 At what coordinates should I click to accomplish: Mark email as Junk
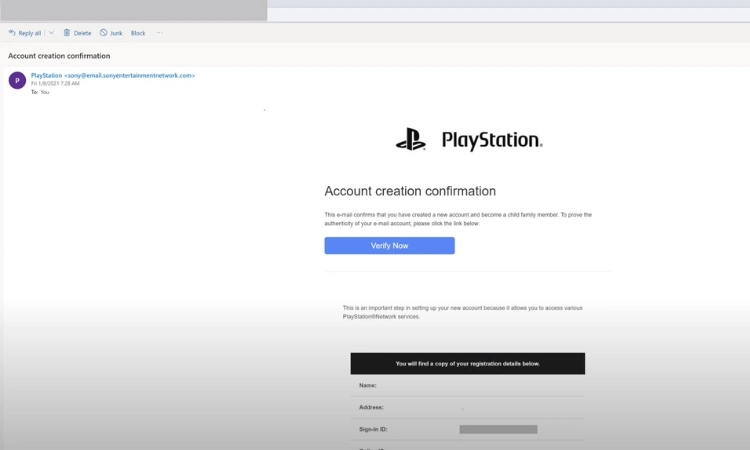[x=111, y=33]
